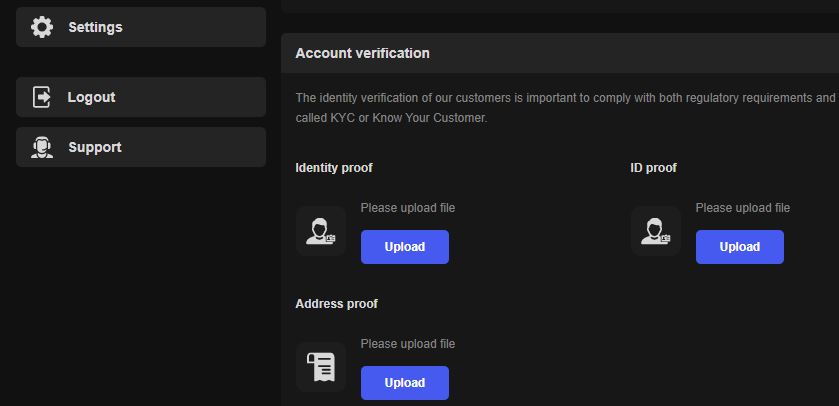839x406 pixels.
Task: Click the Support headset agent icon
Action: 42,147
